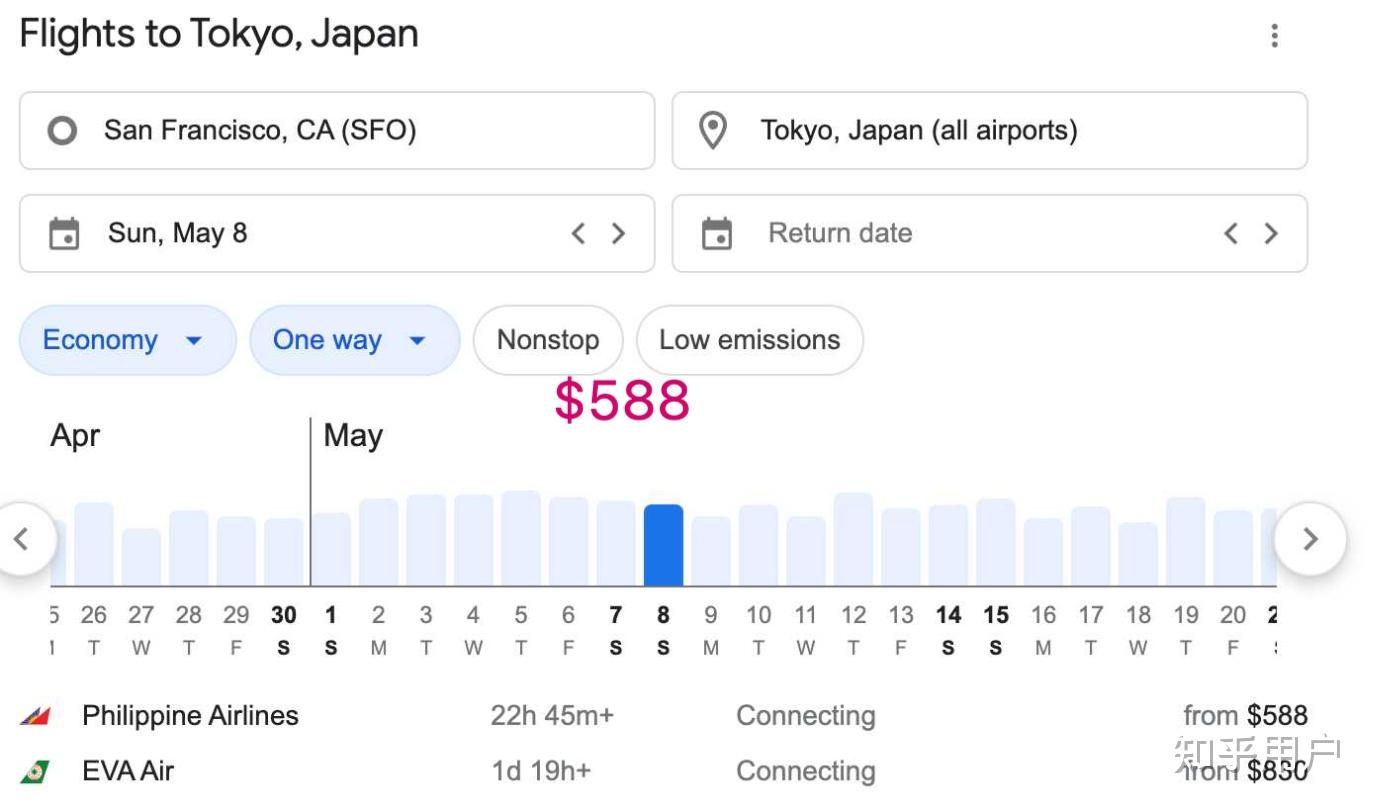This screenshot has width=1380, height=802.
Task: Select the highlighted May 8 price bar
Action: [x=663, y=545]
